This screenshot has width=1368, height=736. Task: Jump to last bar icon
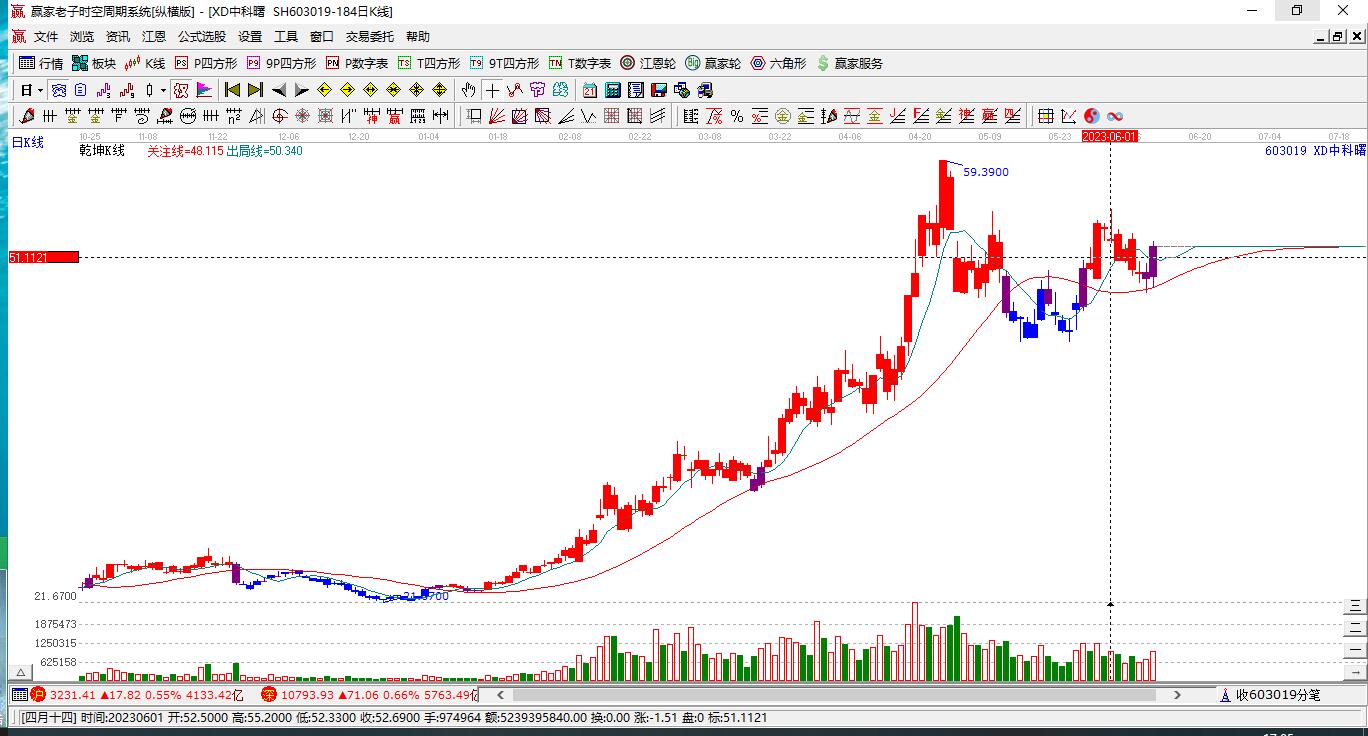point(255,90)
